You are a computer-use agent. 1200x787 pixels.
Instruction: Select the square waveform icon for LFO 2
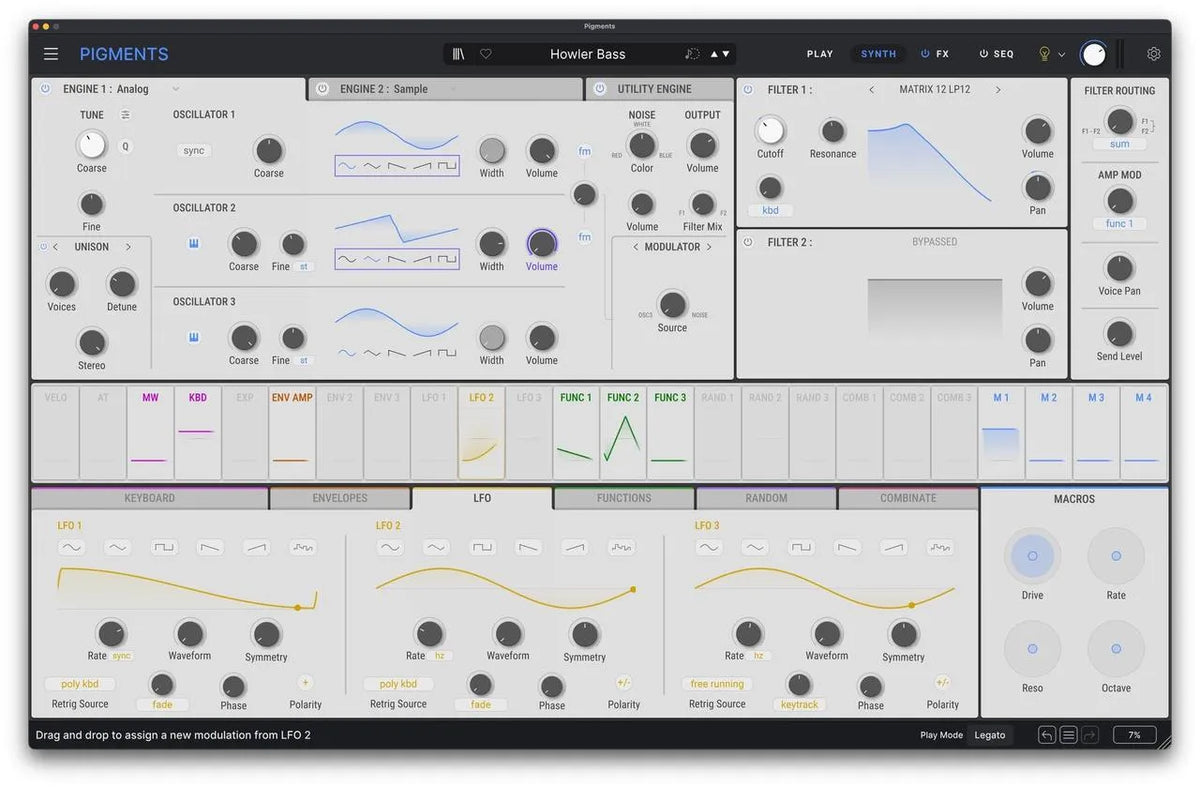click(482, 547)
